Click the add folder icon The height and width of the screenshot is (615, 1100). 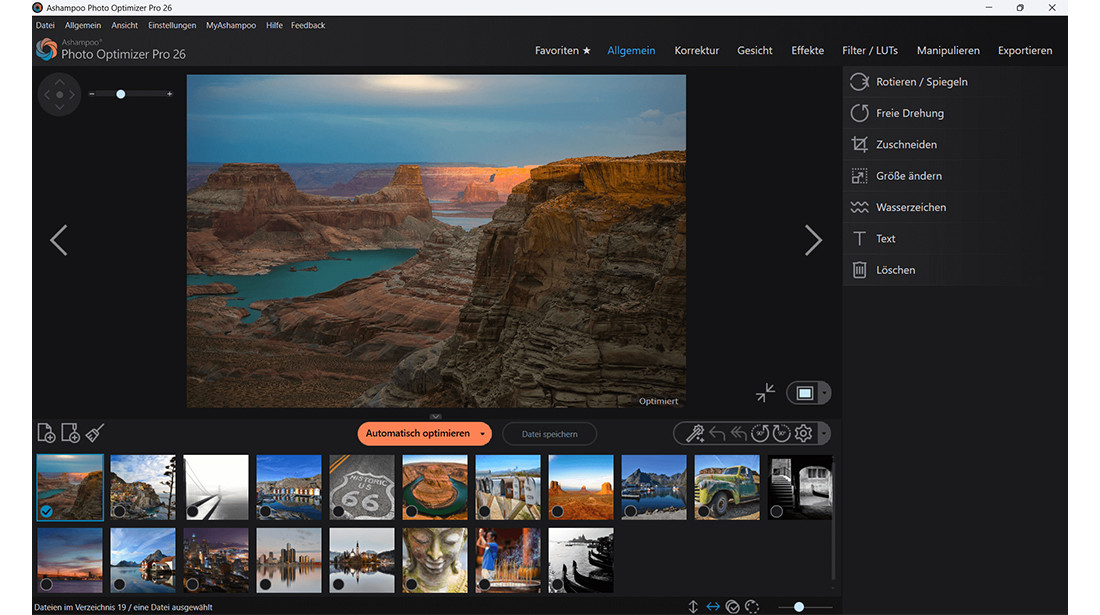point(70,433)
